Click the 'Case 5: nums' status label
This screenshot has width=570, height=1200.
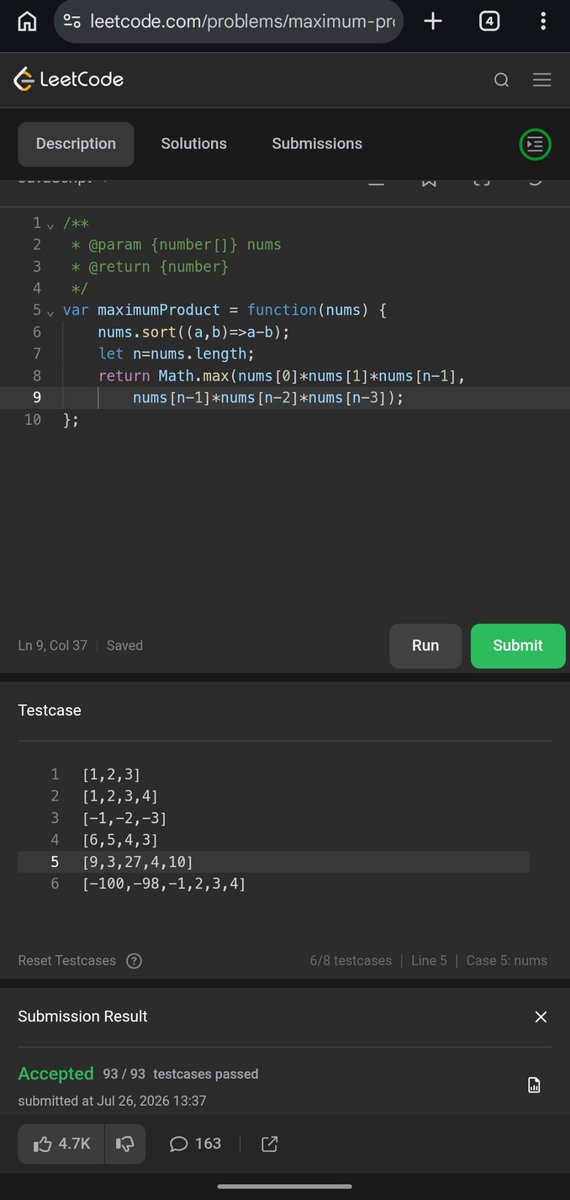(507, 961)
